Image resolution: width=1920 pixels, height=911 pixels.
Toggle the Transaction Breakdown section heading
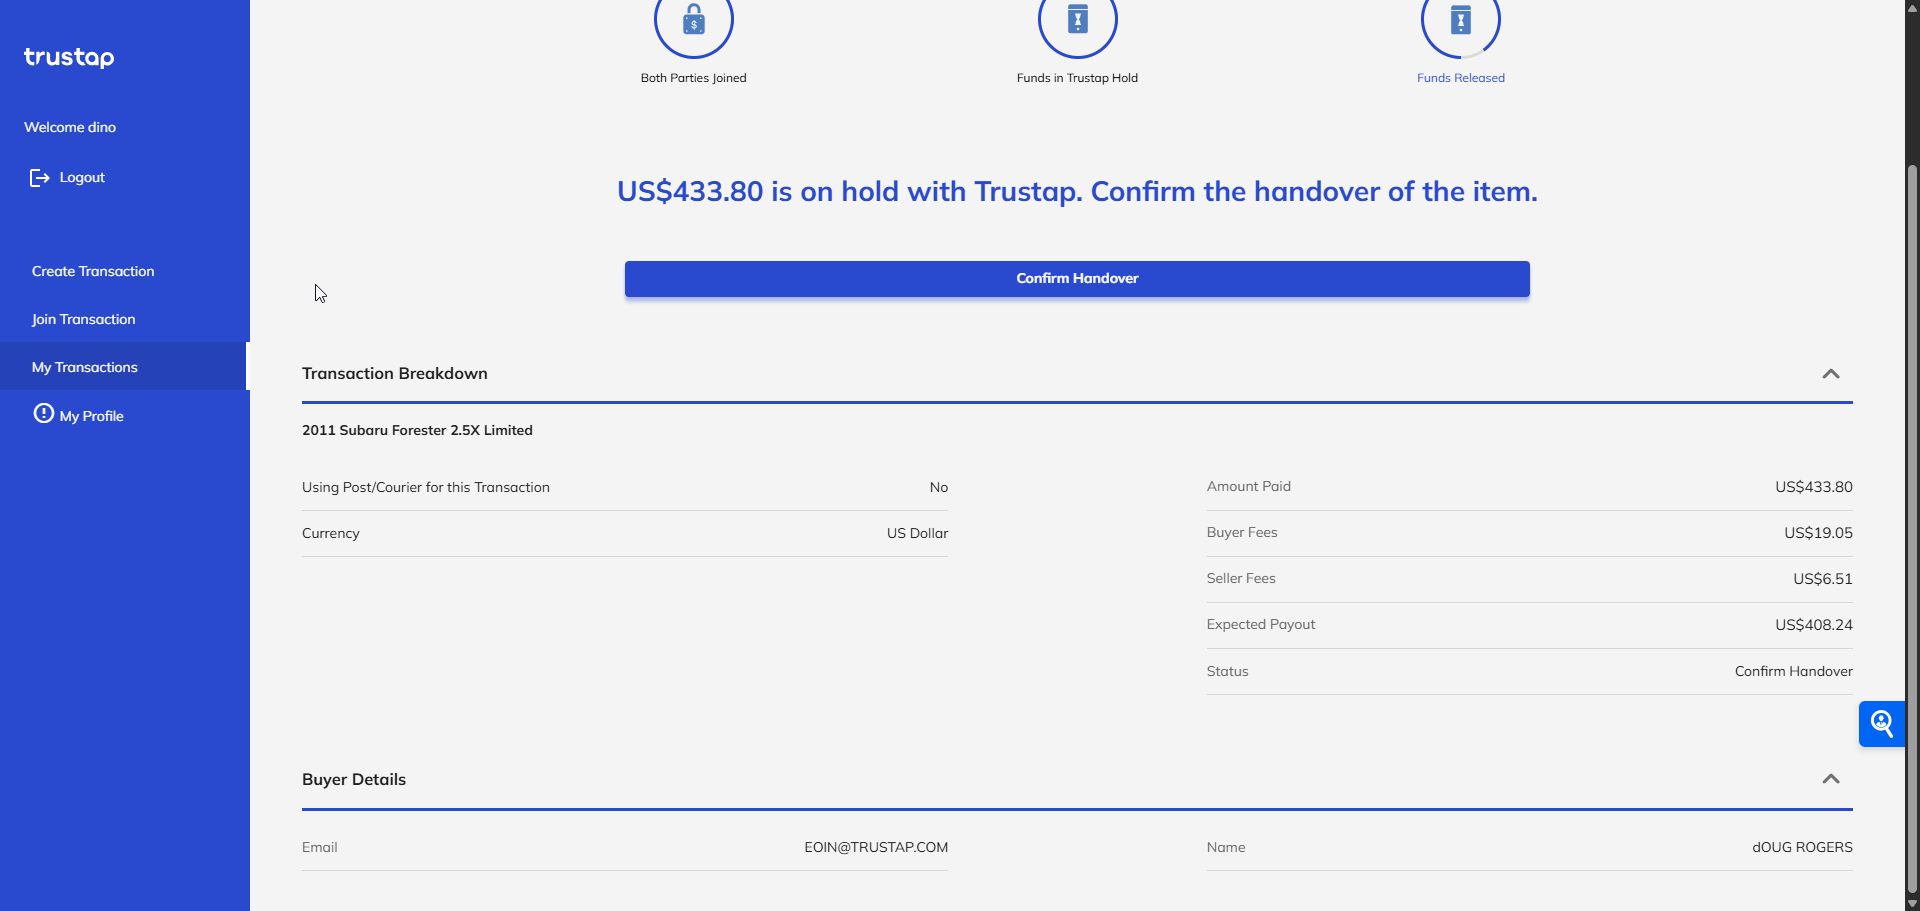(x=395, y=374)
